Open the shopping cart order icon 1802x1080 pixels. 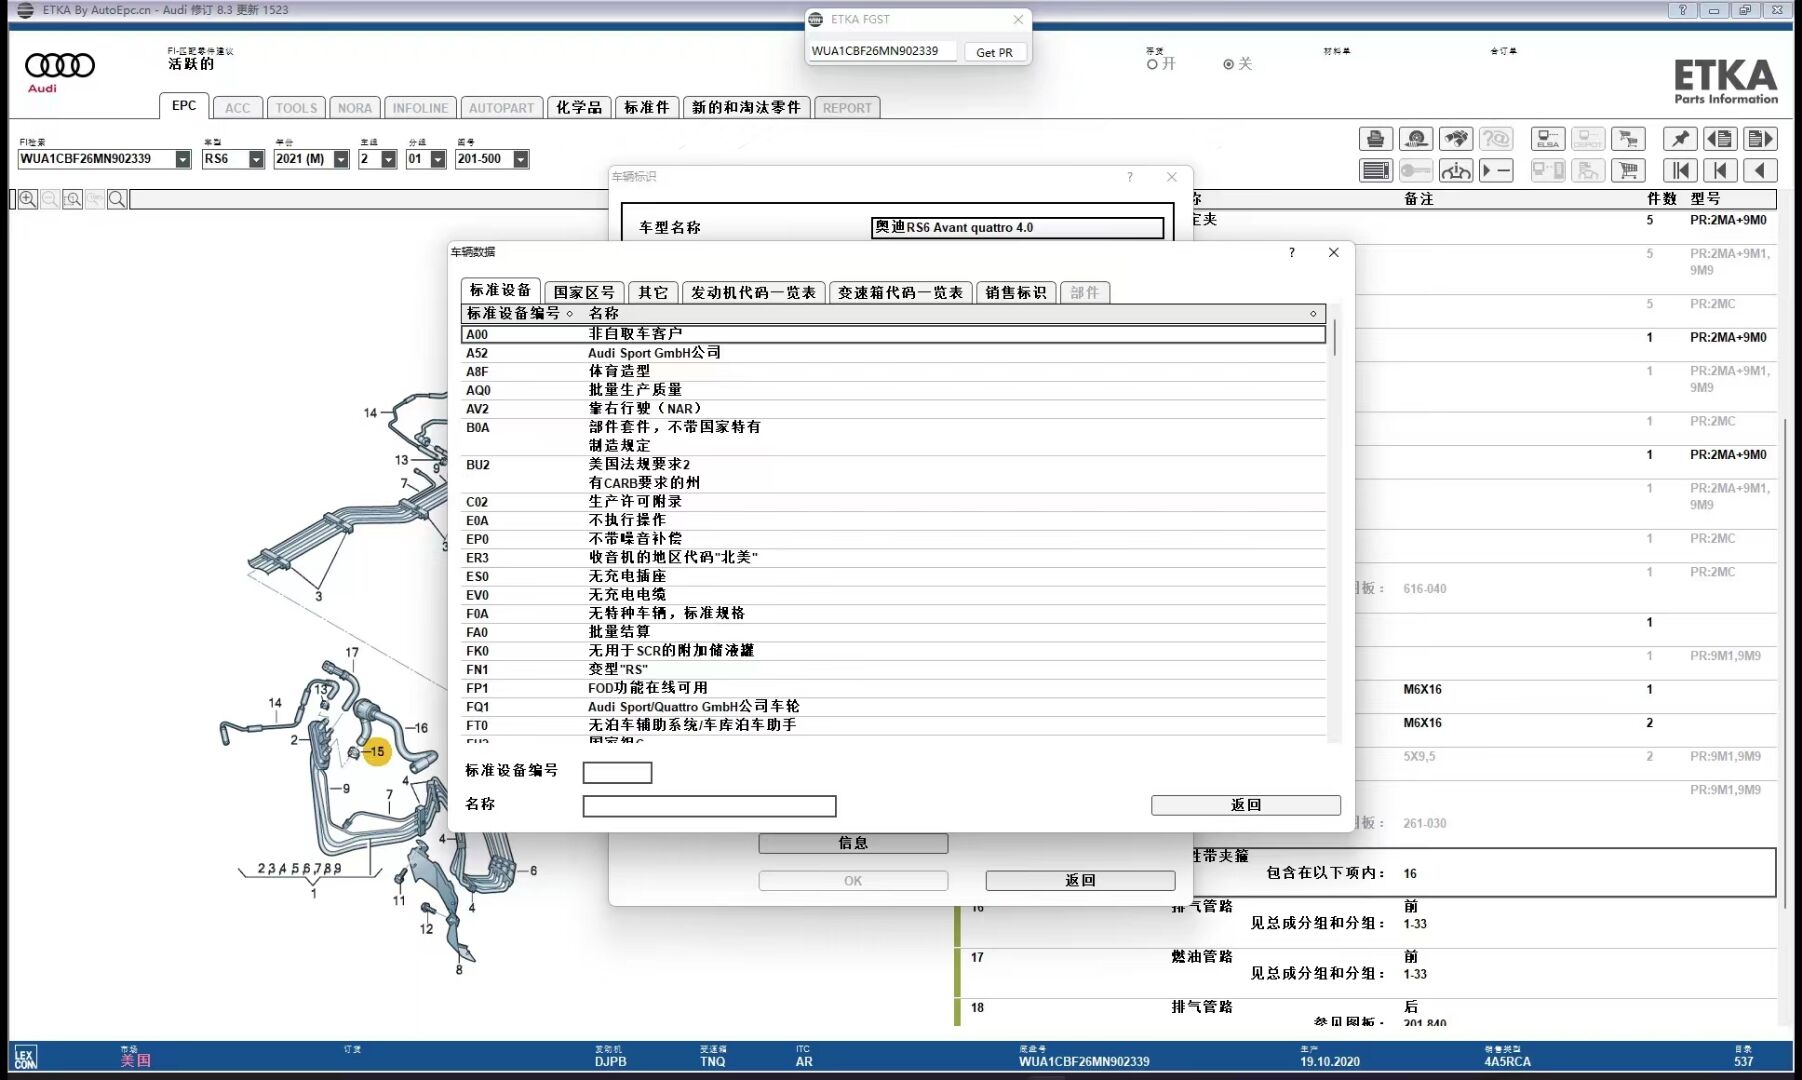(x=1628, y=171)
